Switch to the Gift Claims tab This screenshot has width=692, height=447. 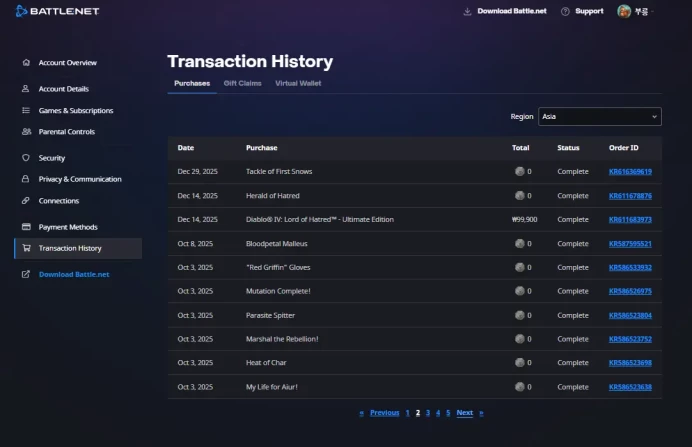point(242,83)
